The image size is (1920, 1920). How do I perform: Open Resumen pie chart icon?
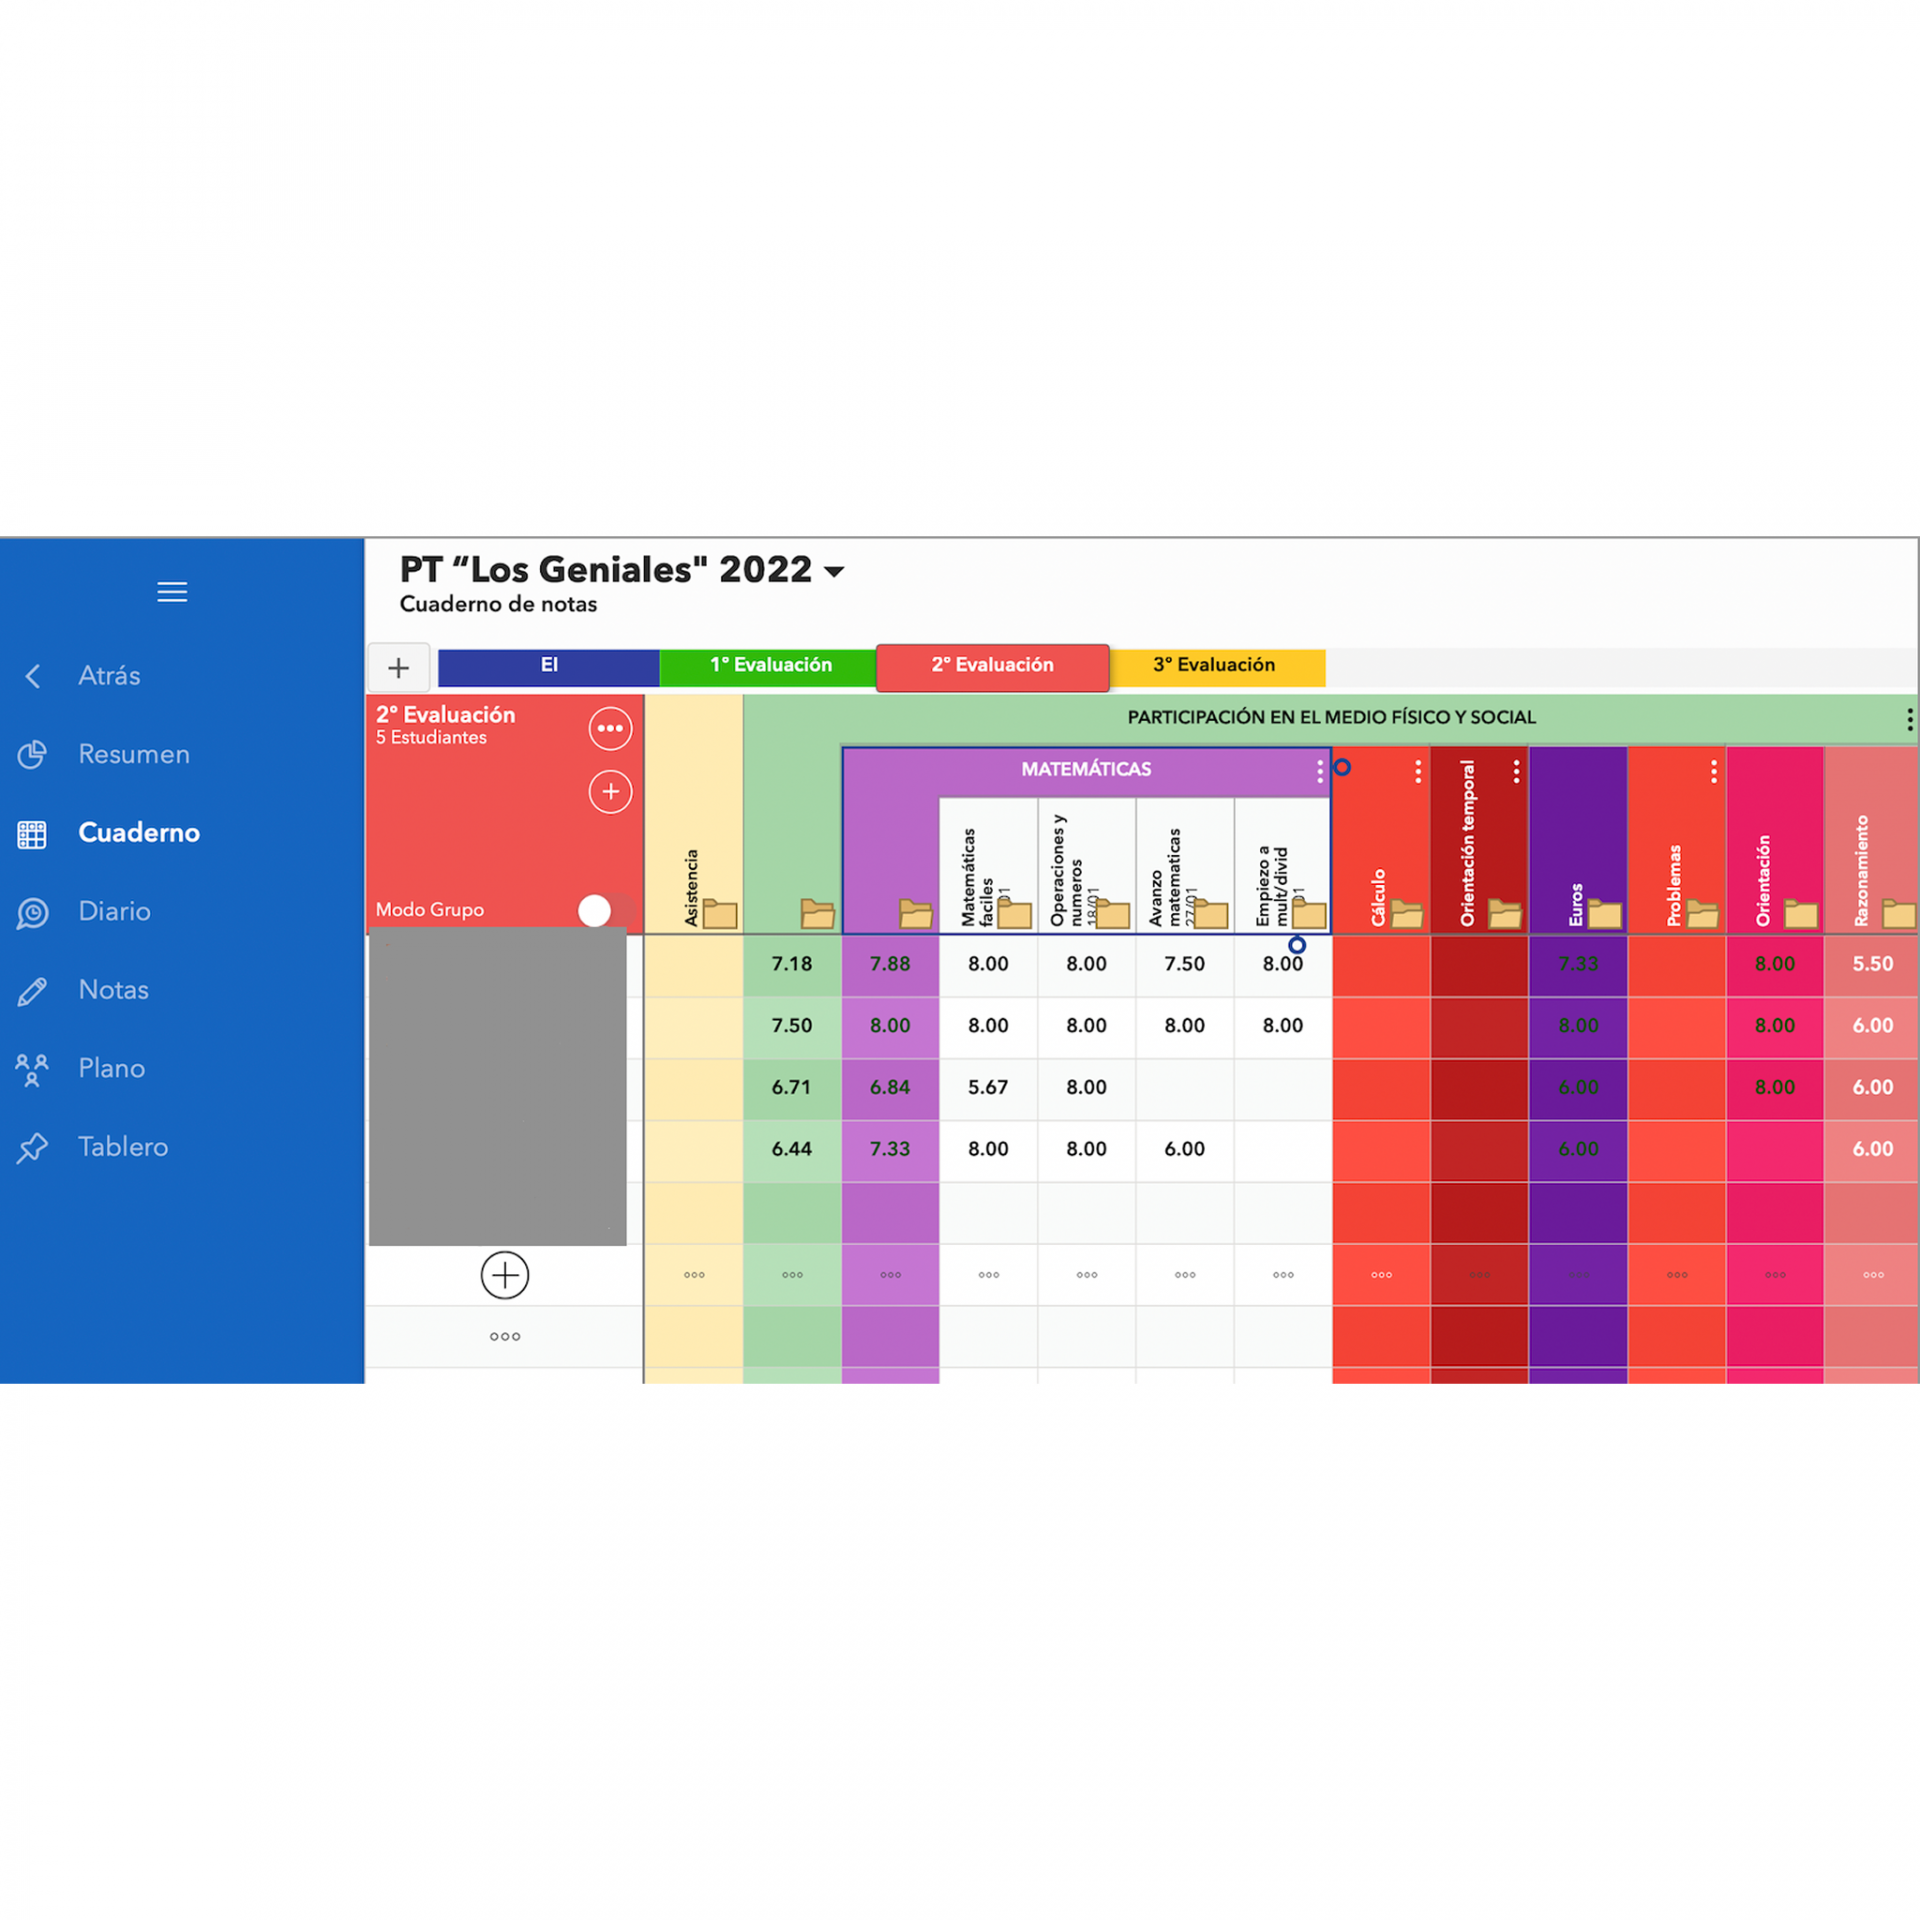point(32,754)
